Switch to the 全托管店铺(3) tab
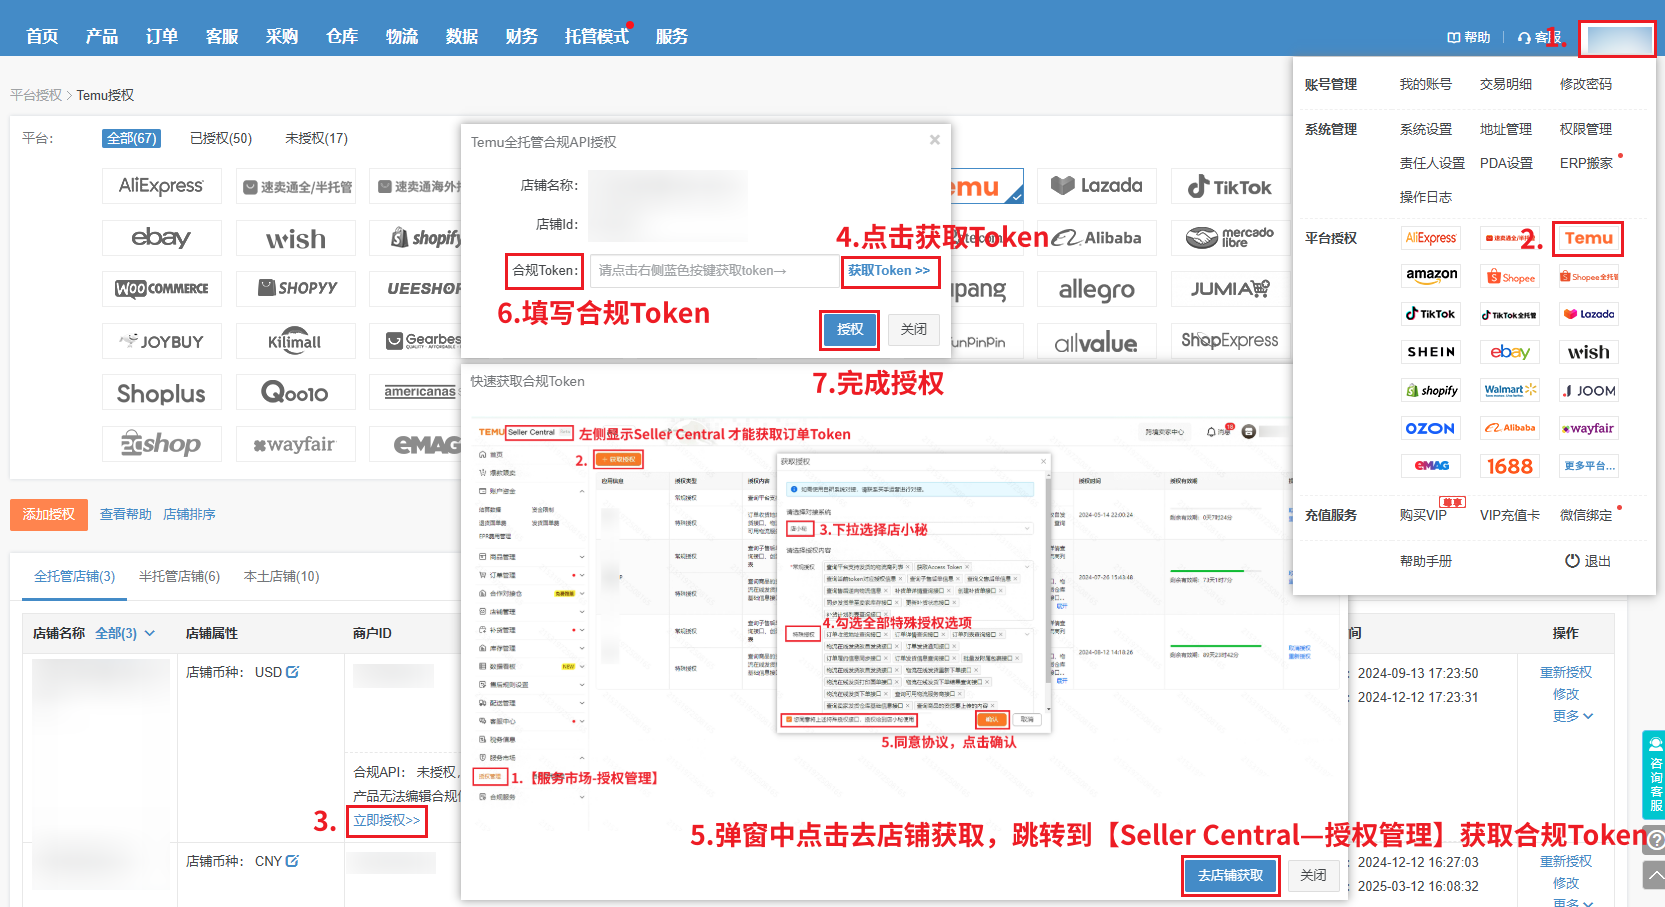This screenshot has width=1665, height=907. 75,577
